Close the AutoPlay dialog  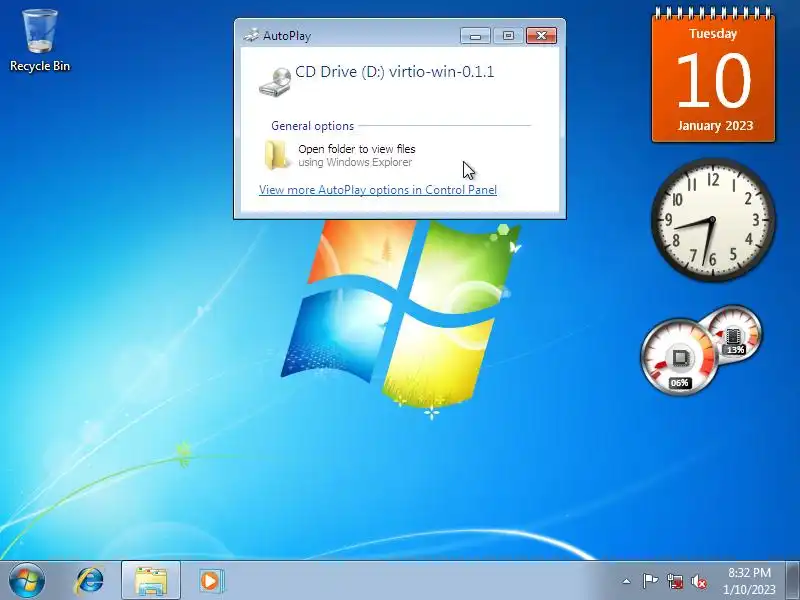tap(541, 36)
